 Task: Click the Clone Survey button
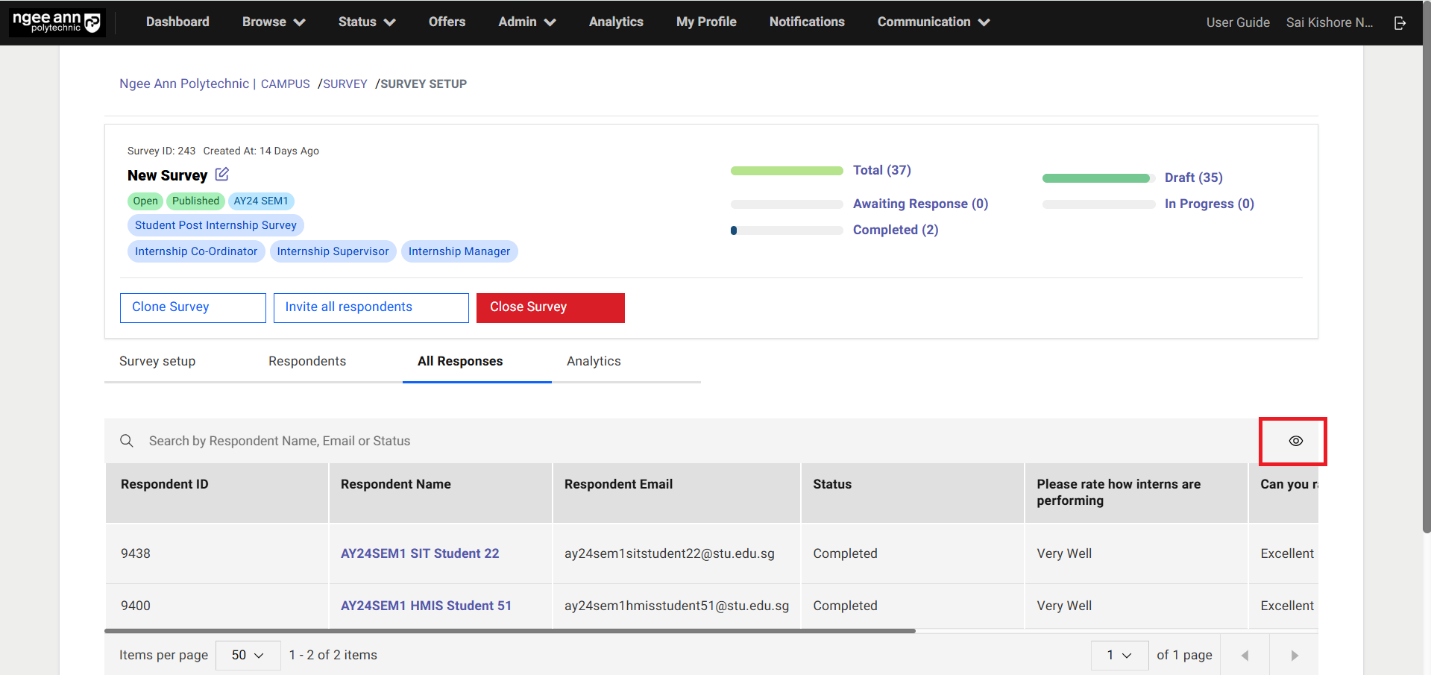[192, 307]
